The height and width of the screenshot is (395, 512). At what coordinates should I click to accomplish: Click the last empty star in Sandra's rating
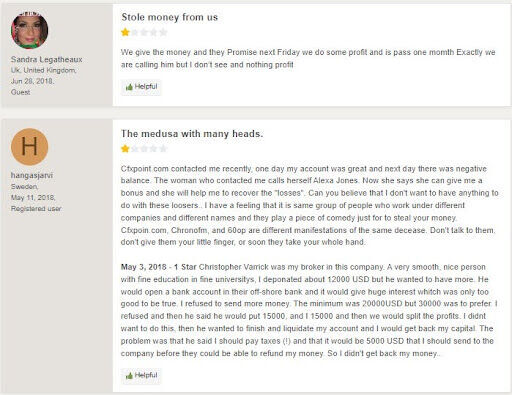click(x=163, y=32)
